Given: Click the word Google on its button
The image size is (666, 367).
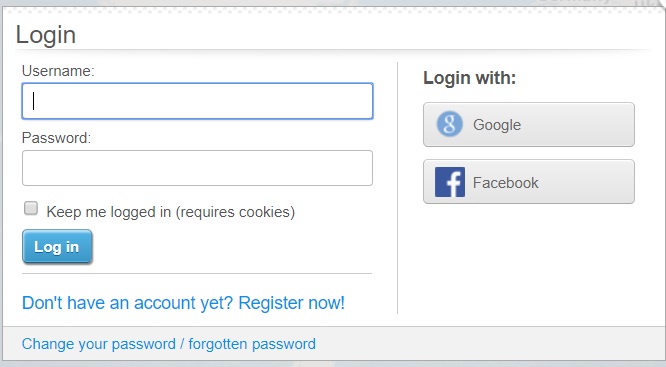Looking at the screenshot, I should [497, 125].
